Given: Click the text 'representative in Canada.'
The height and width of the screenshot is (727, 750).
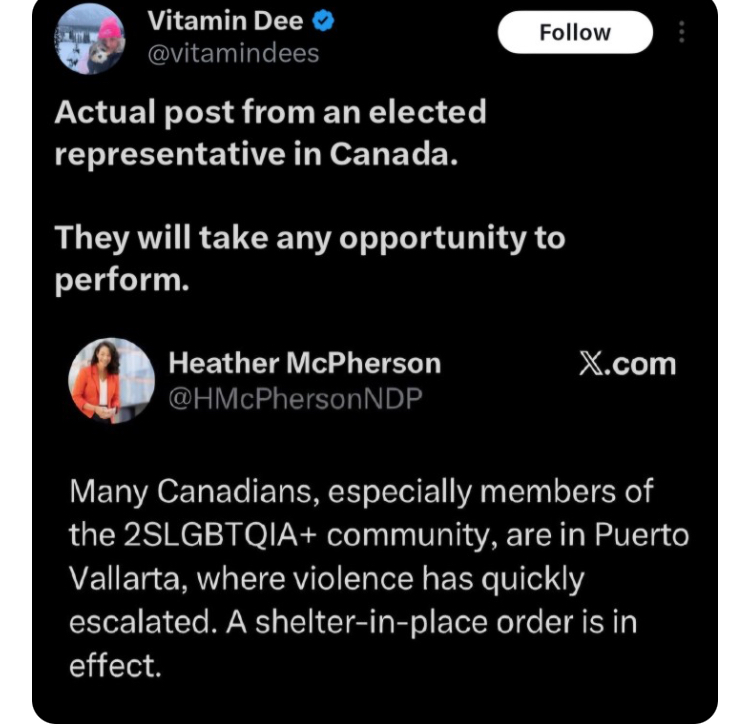Looking at the screenshot, I should click(256, 155).
